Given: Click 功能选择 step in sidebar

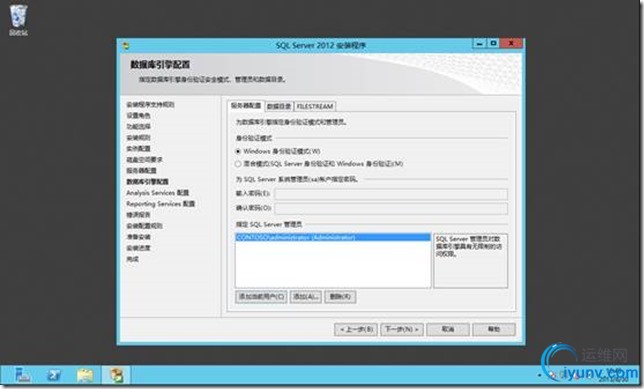Looking at the screenshot, I should click(x=138, y=127).
